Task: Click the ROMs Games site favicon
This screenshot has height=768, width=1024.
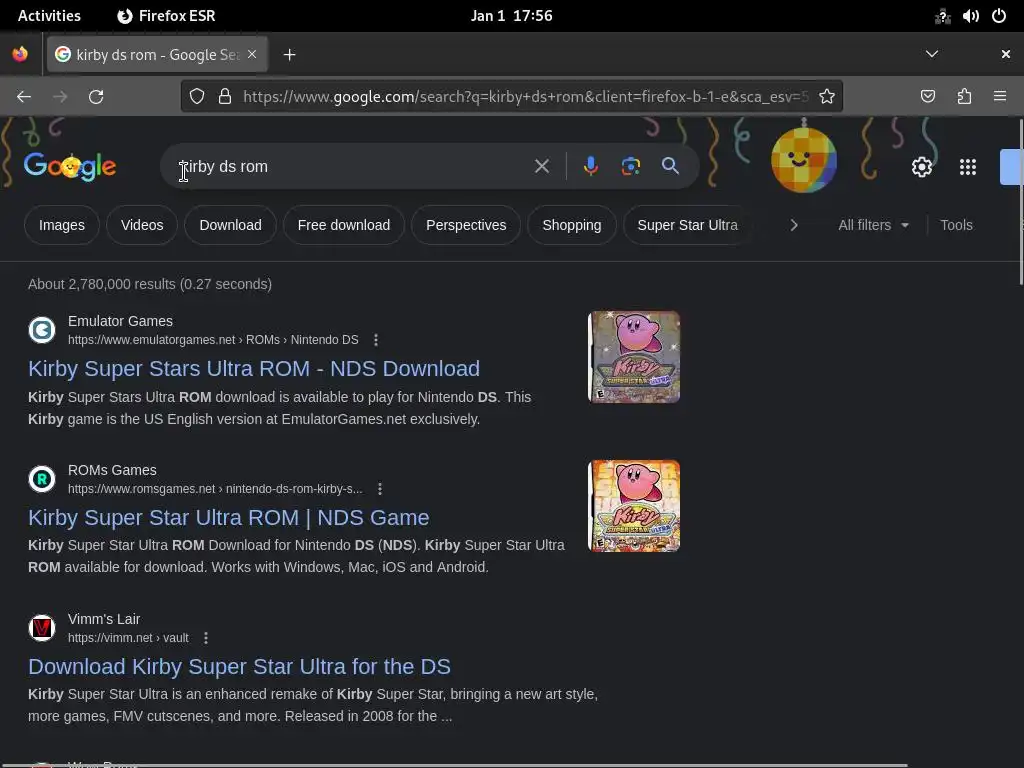Action: [42, 479]
